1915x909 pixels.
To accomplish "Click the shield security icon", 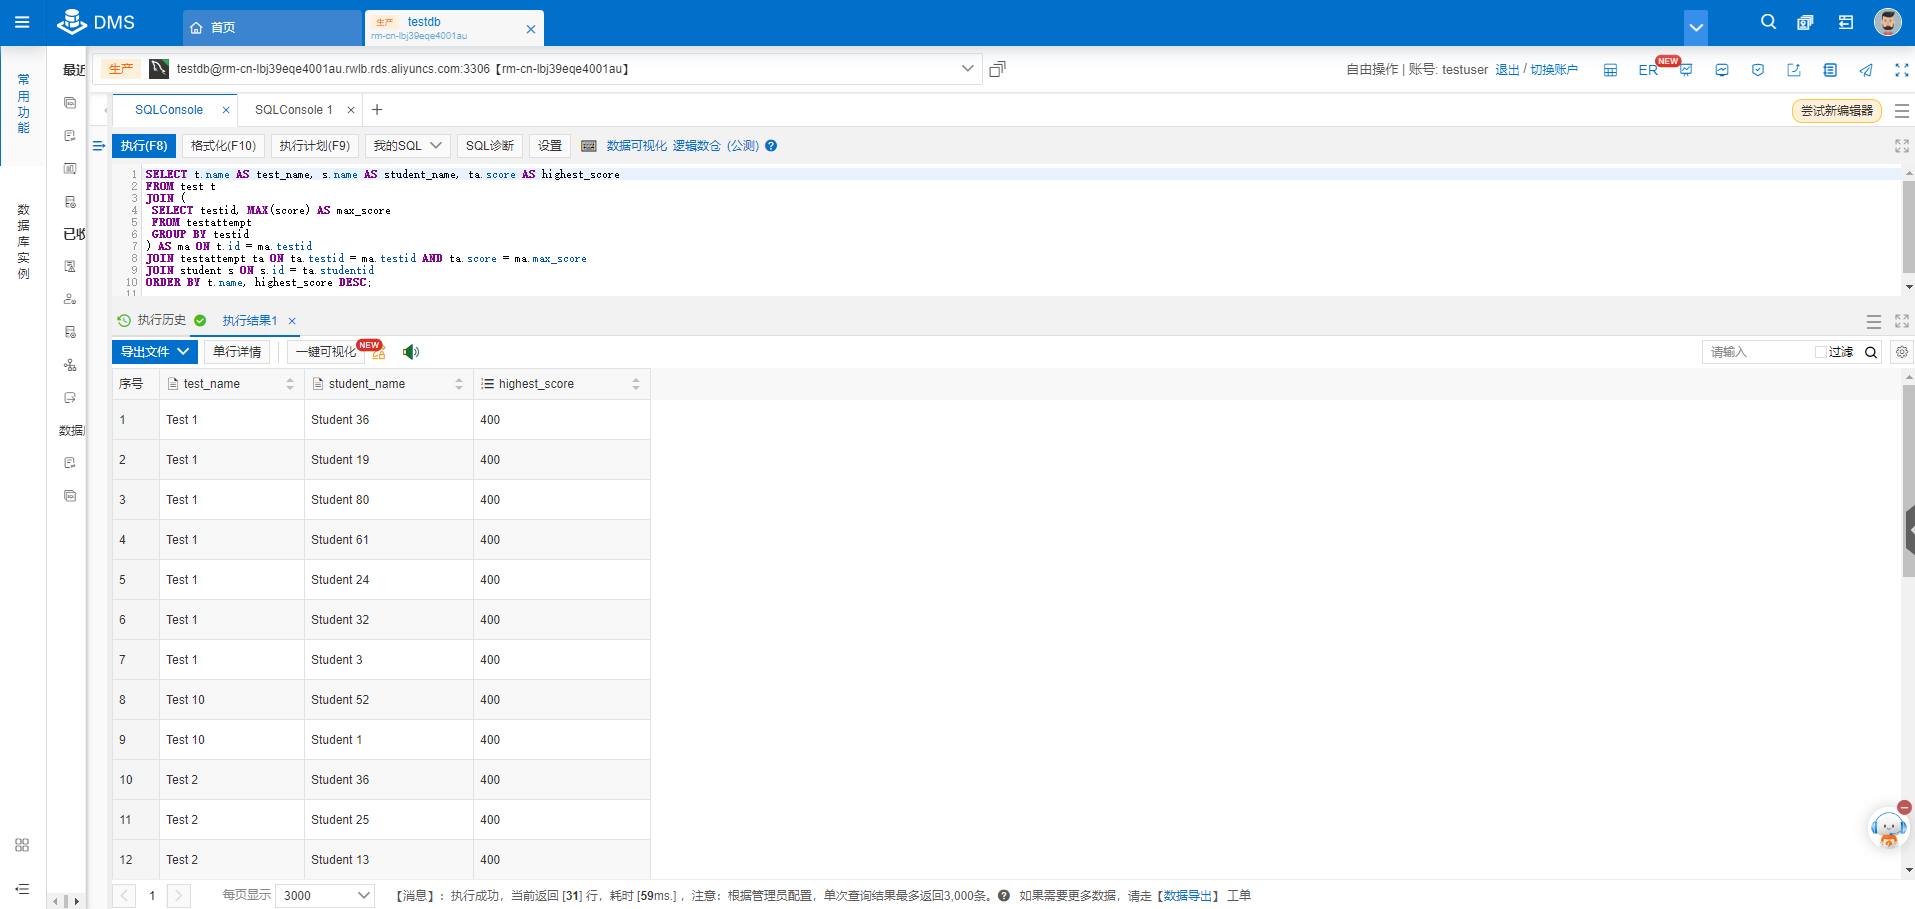I will point(1758,70).
